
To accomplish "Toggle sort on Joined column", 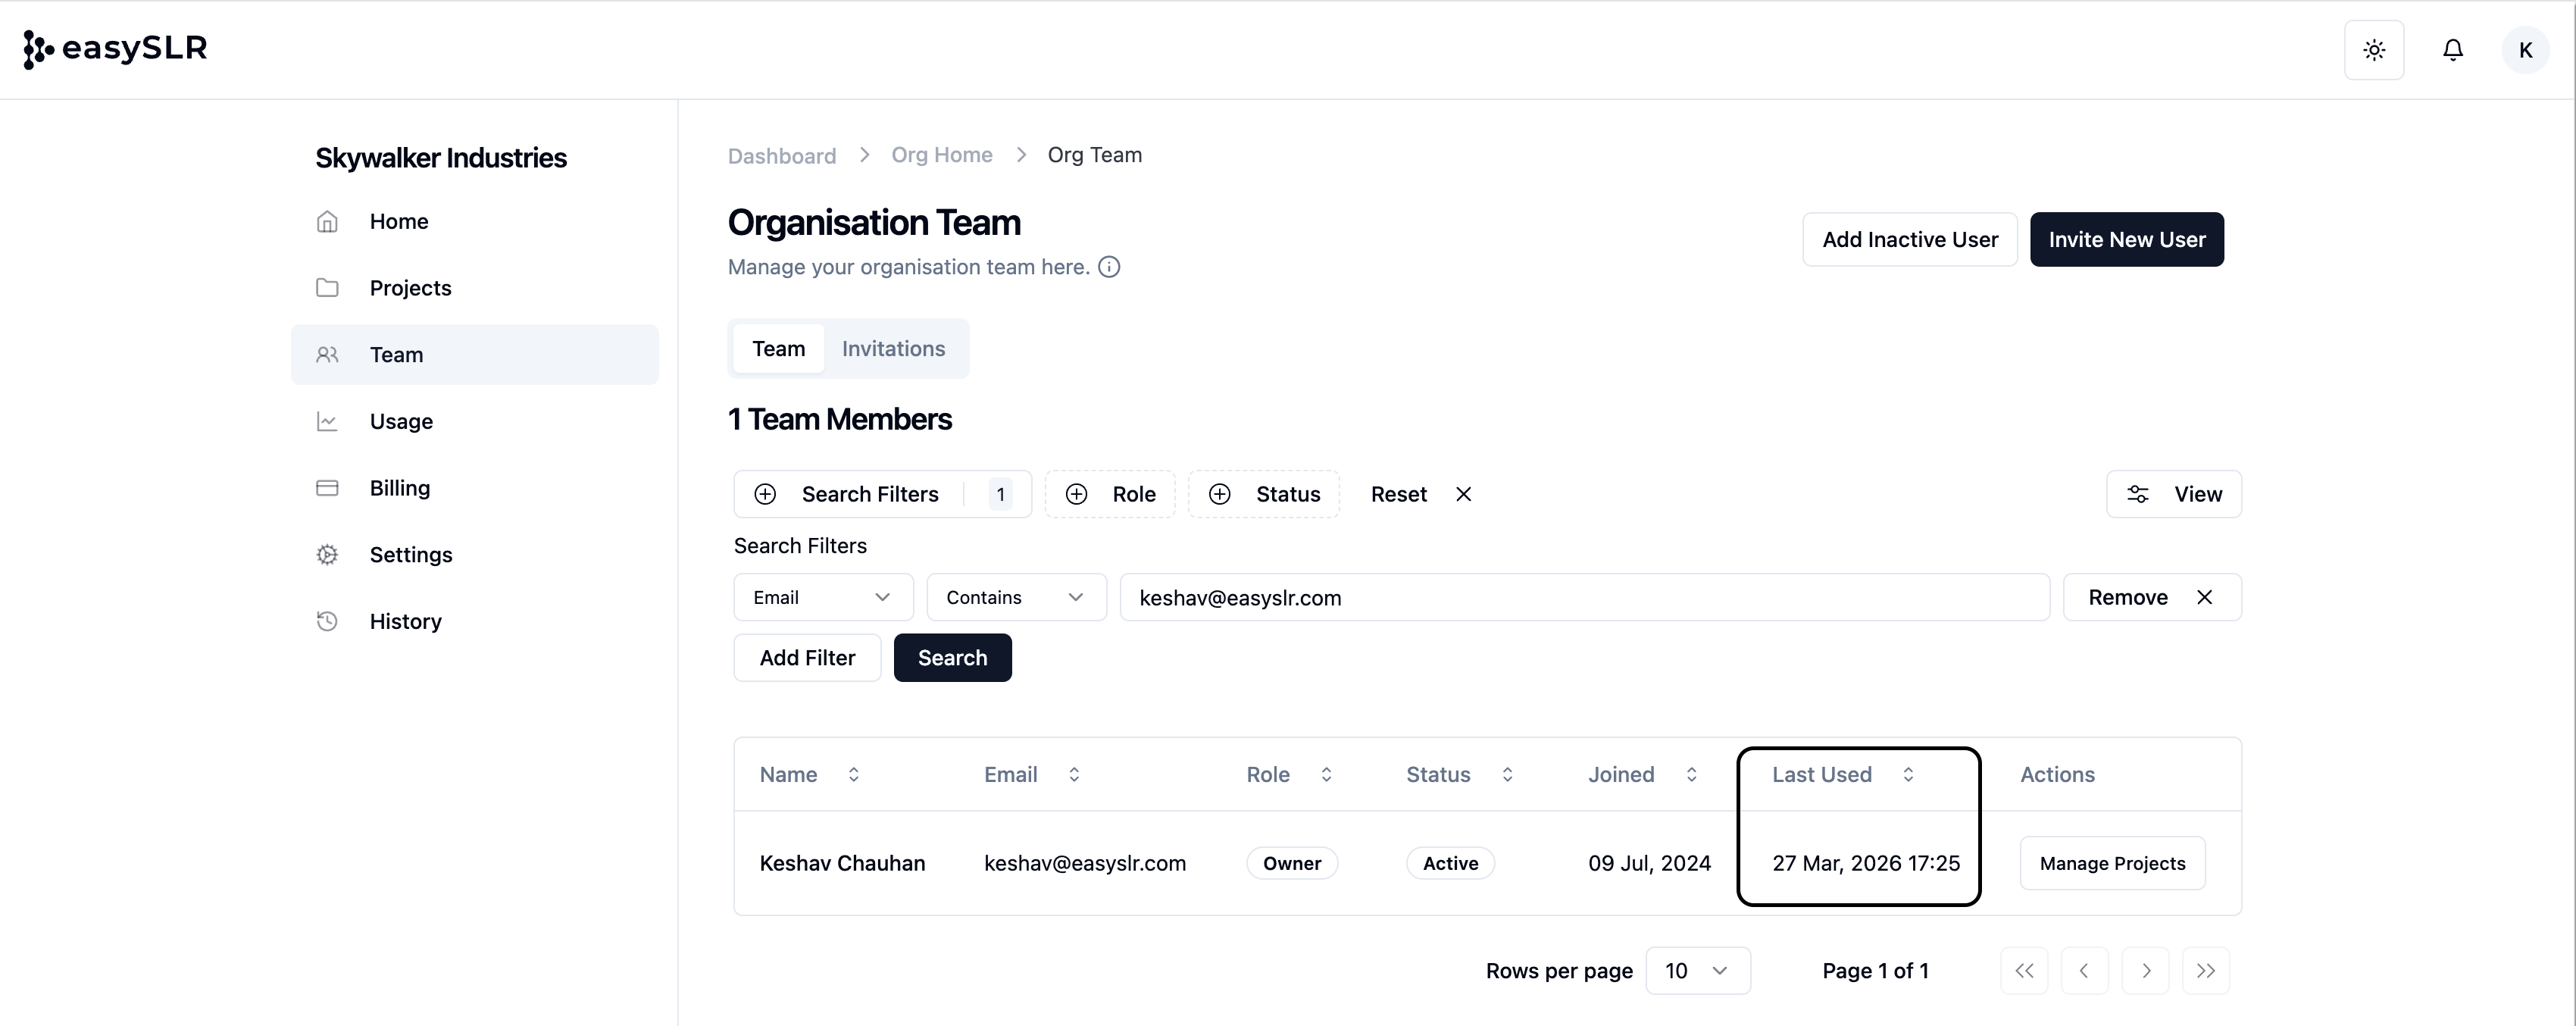I will pyautogui.click(x=1641, y=774).
